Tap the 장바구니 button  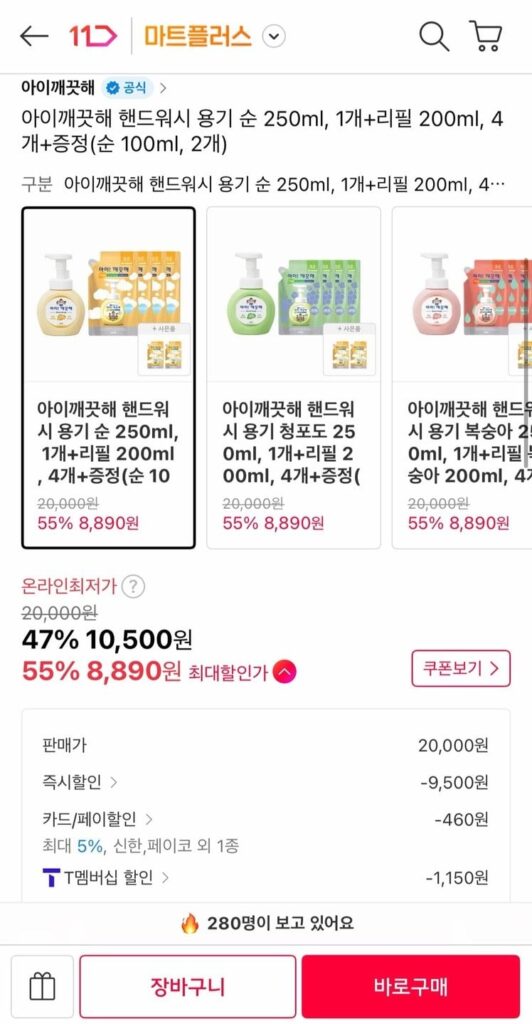[188, 987]
